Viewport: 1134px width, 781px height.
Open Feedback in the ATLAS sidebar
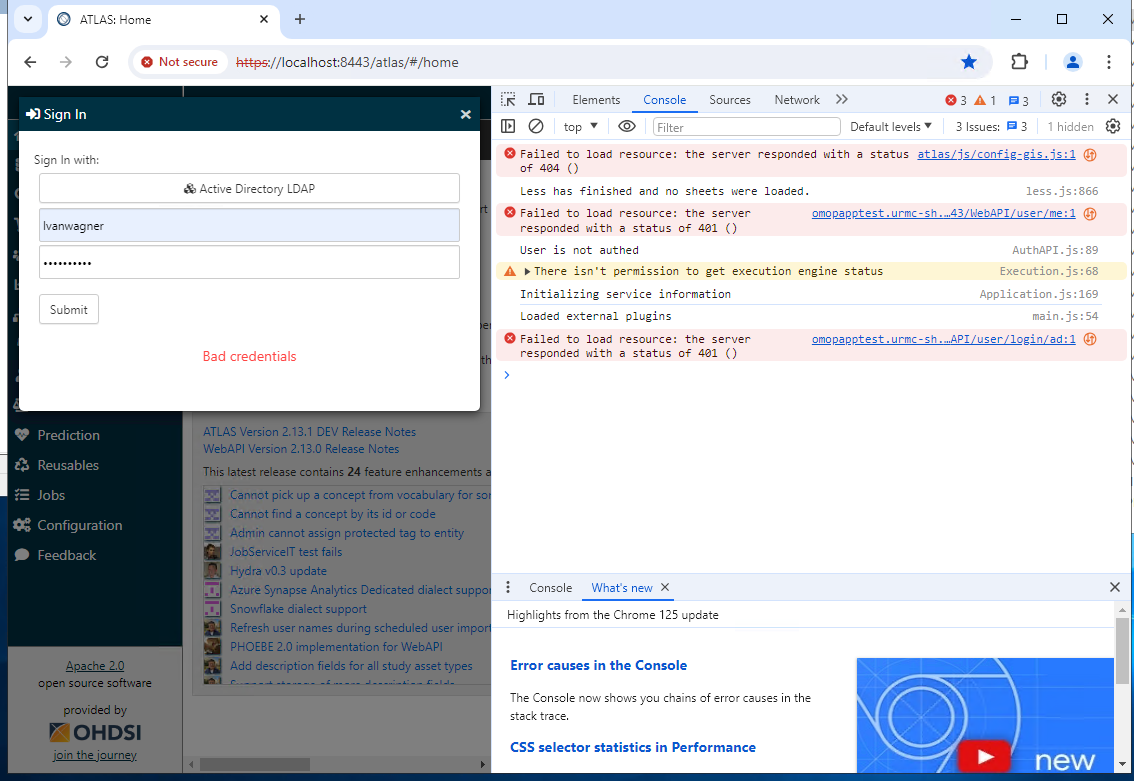tap(67, 555)
